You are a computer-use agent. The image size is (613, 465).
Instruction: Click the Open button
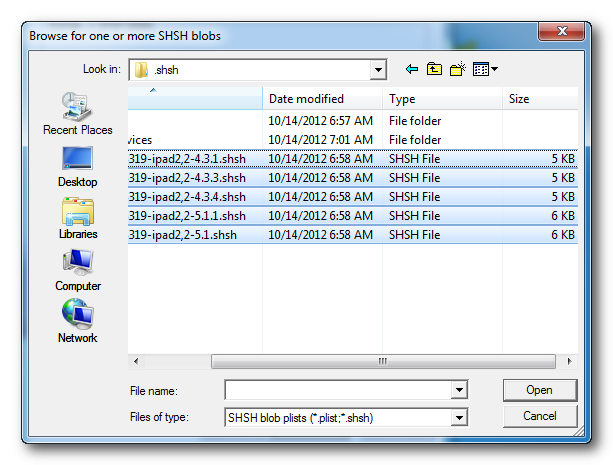click(539, 390)
